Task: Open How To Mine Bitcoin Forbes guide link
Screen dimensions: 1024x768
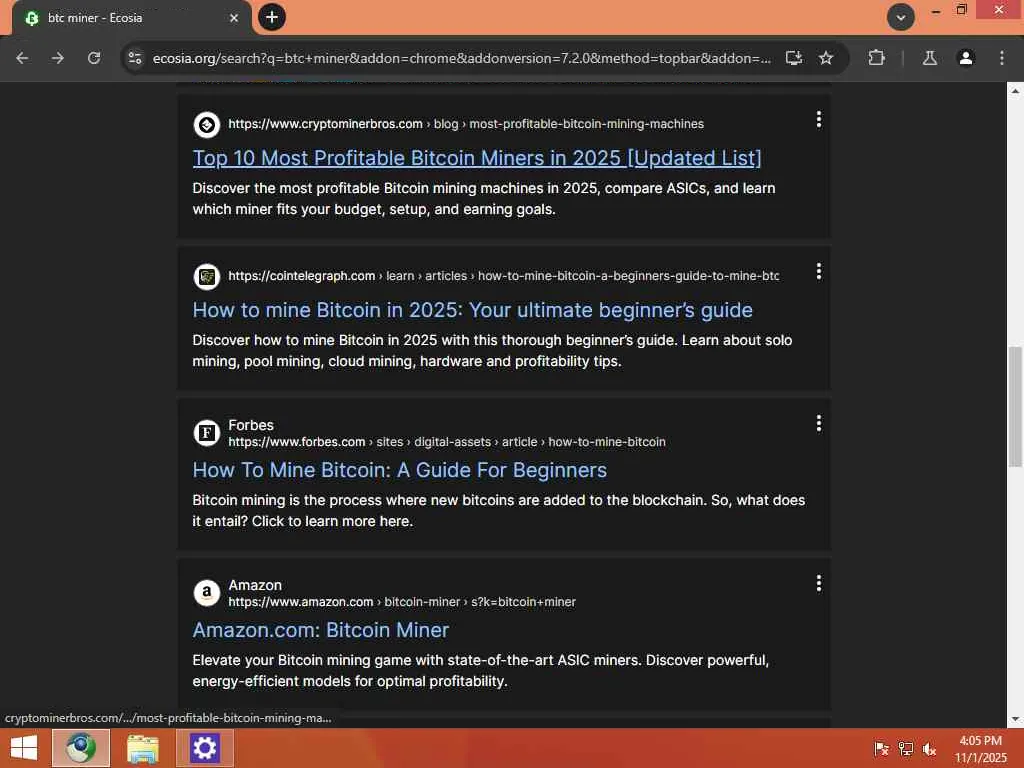Action: pos(400,470)
